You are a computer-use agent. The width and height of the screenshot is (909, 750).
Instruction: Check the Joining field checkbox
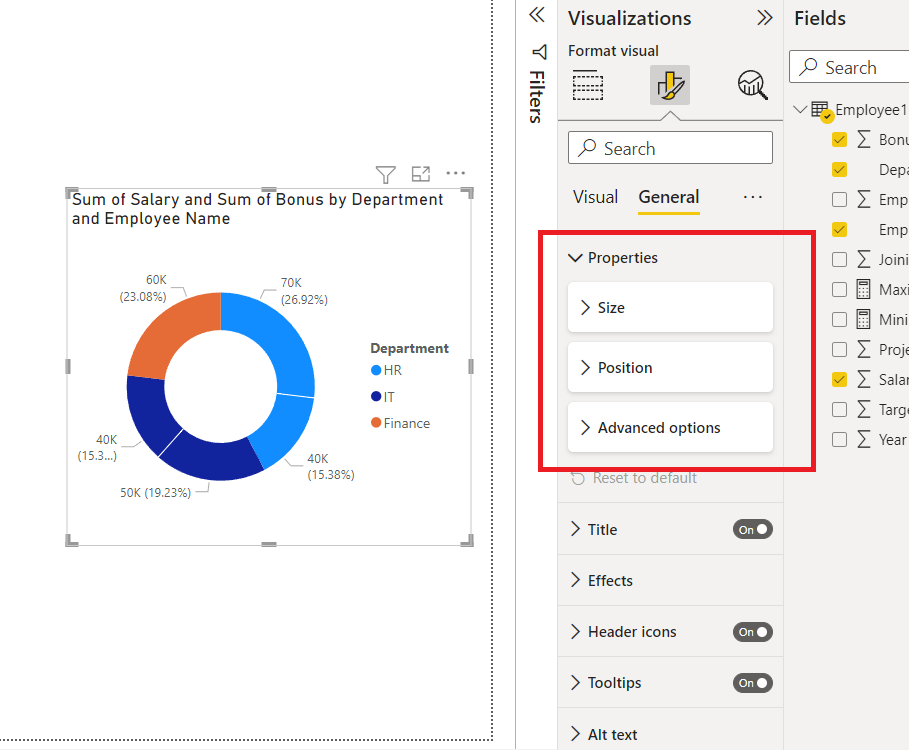tap(839, 259)
